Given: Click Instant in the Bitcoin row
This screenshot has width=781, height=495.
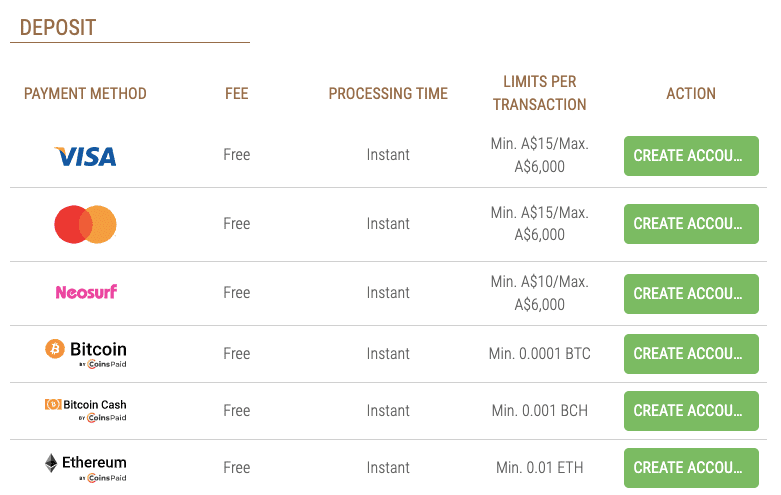Looking at the screenshot, I should pos(388,354).
